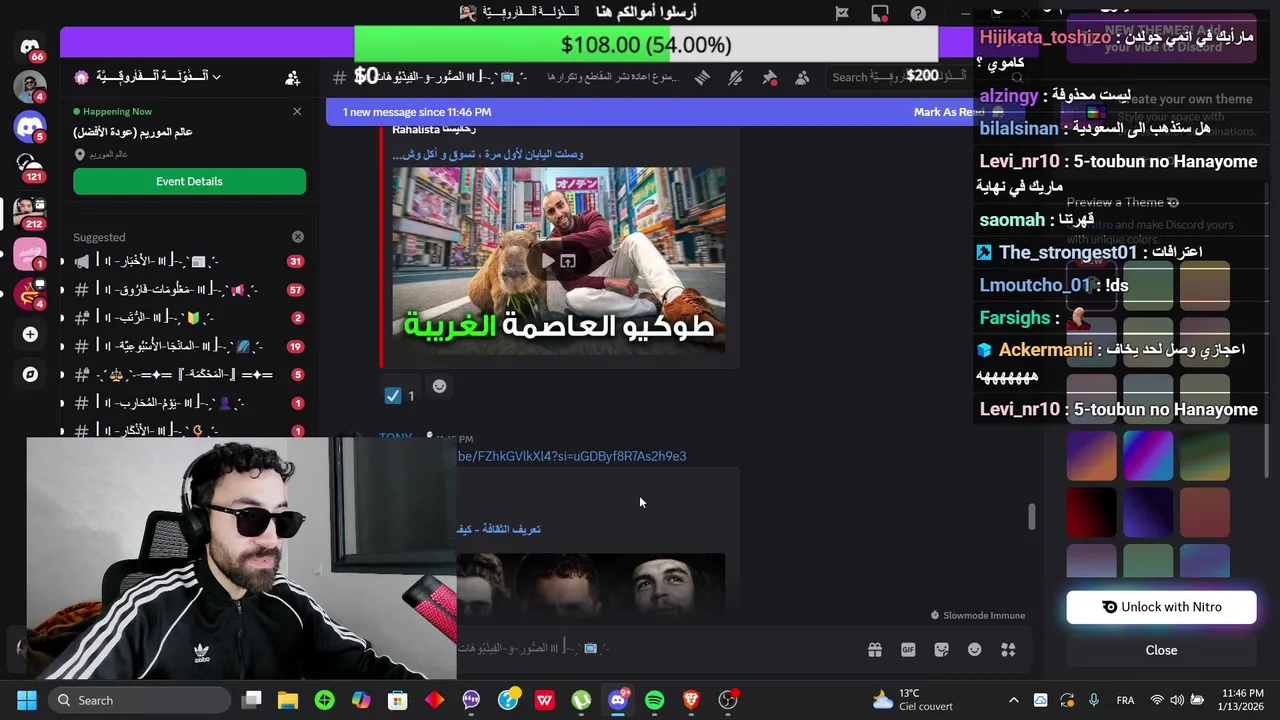The image size is (1280, 720).
Task: Close the theme preview panel
Action: pyautogui.click(x=1161, y=650)
